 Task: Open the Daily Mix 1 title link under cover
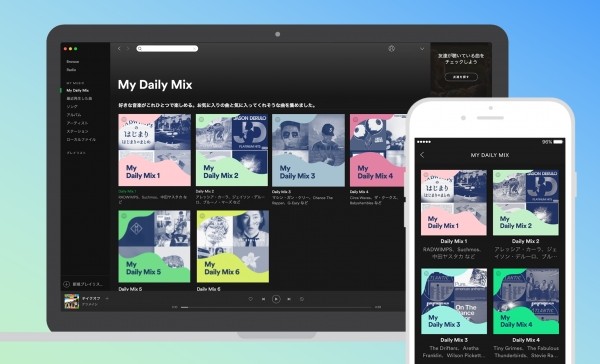[127, 191]
